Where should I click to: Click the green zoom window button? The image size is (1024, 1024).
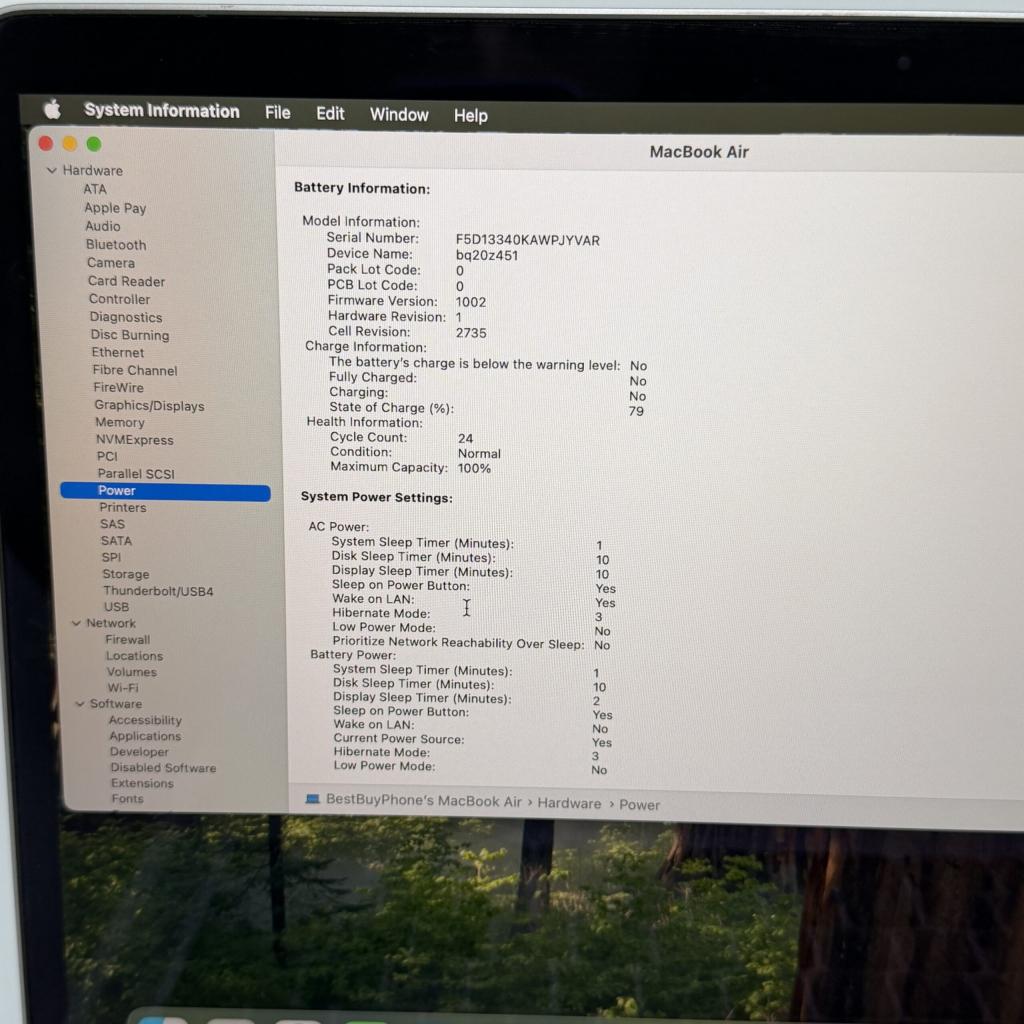coord(94,144)
